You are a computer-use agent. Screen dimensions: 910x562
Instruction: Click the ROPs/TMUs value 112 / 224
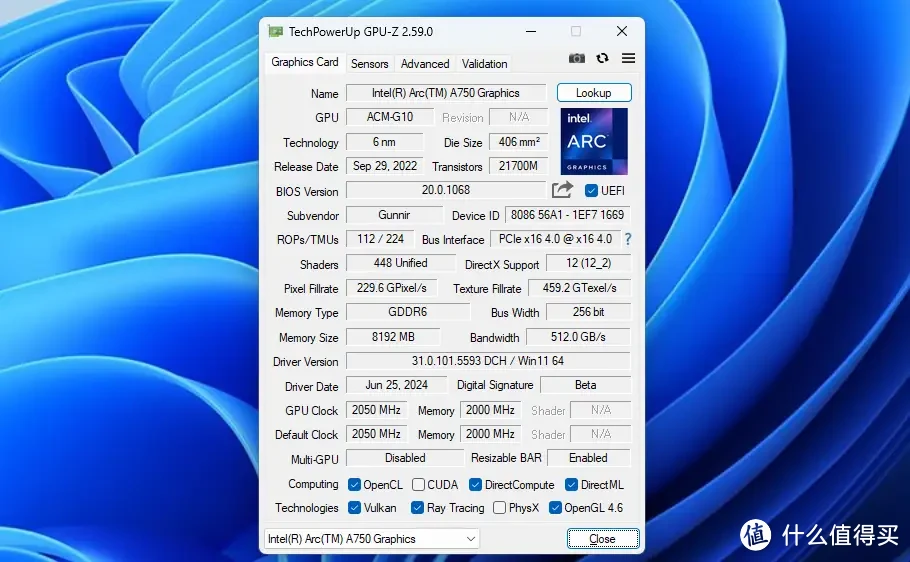point(380,239)
